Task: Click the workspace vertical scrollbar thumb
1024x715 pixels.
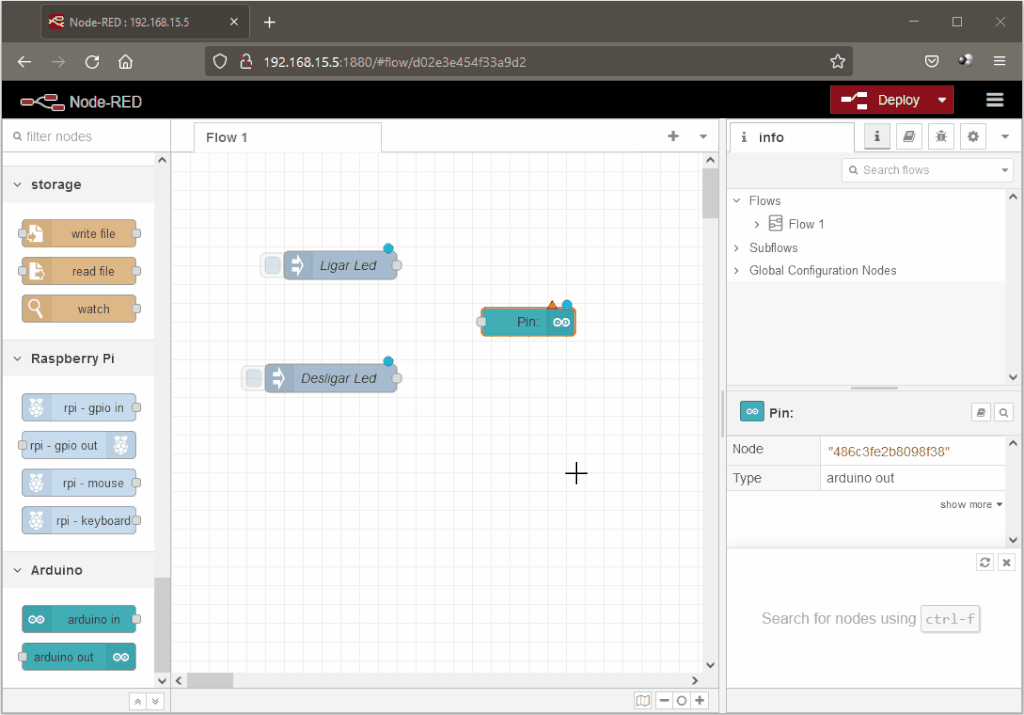Action: coord(710,193)
